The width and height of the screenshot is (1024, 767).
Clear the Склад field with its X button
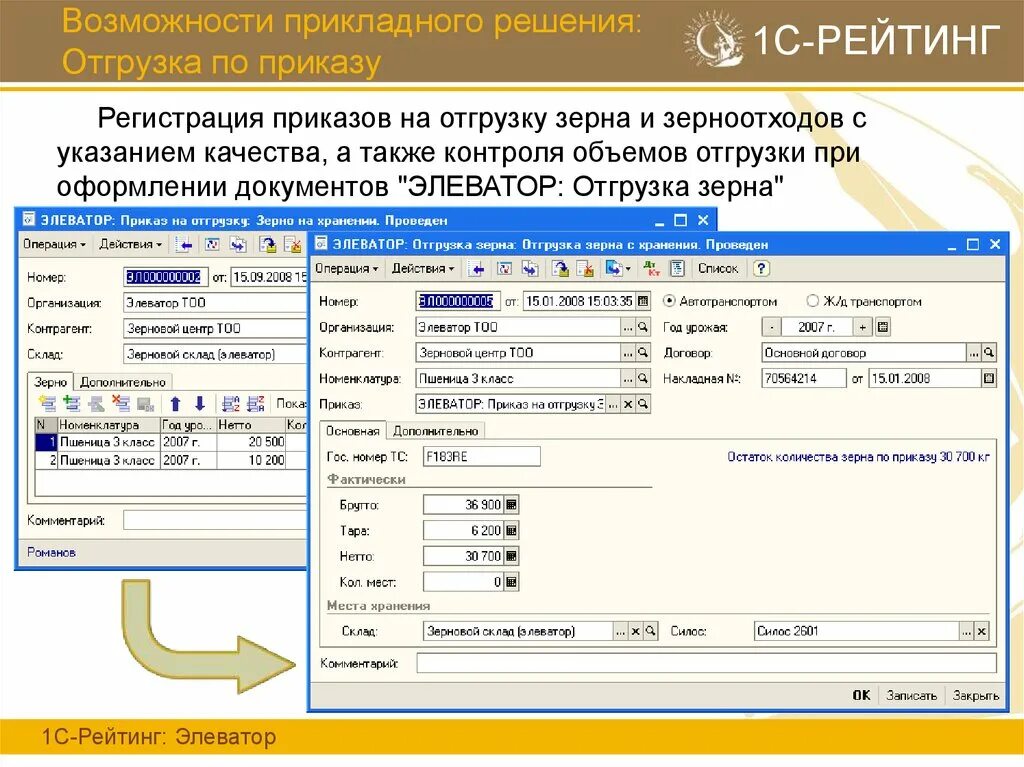click(635, 631)
